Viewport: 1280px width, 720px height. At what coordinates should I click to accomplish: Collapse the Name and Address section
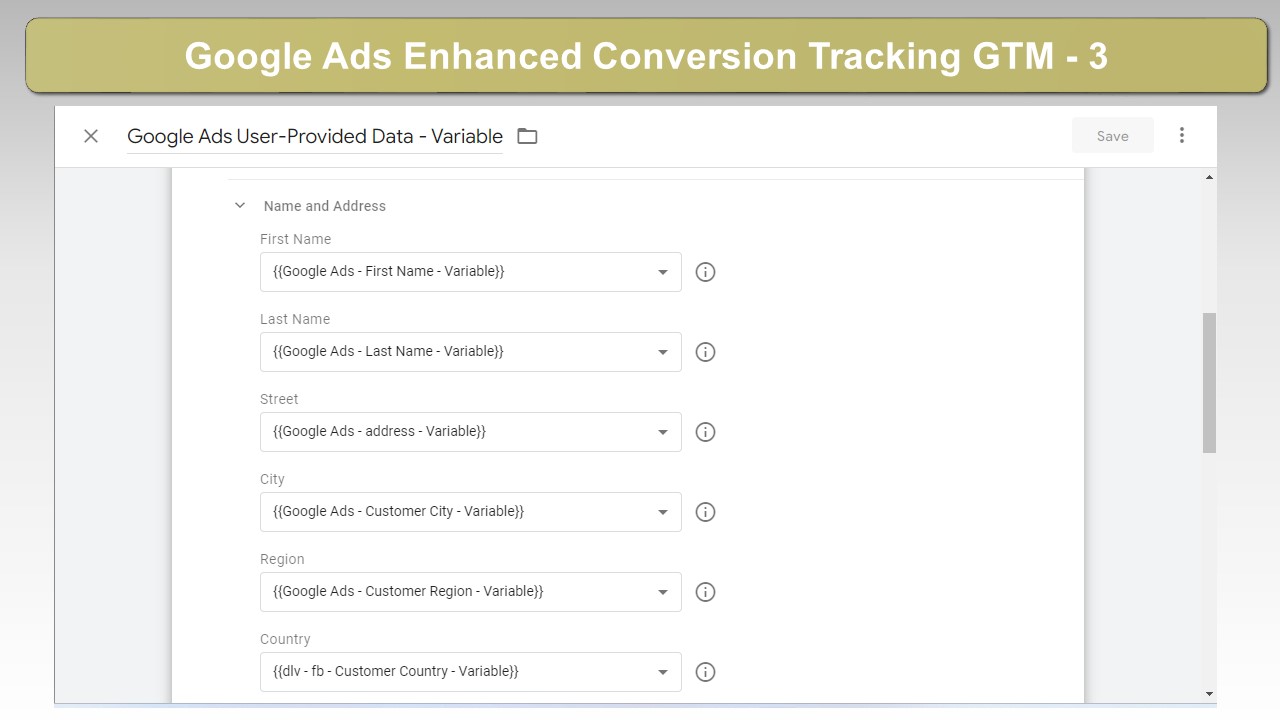pos(240,206)
